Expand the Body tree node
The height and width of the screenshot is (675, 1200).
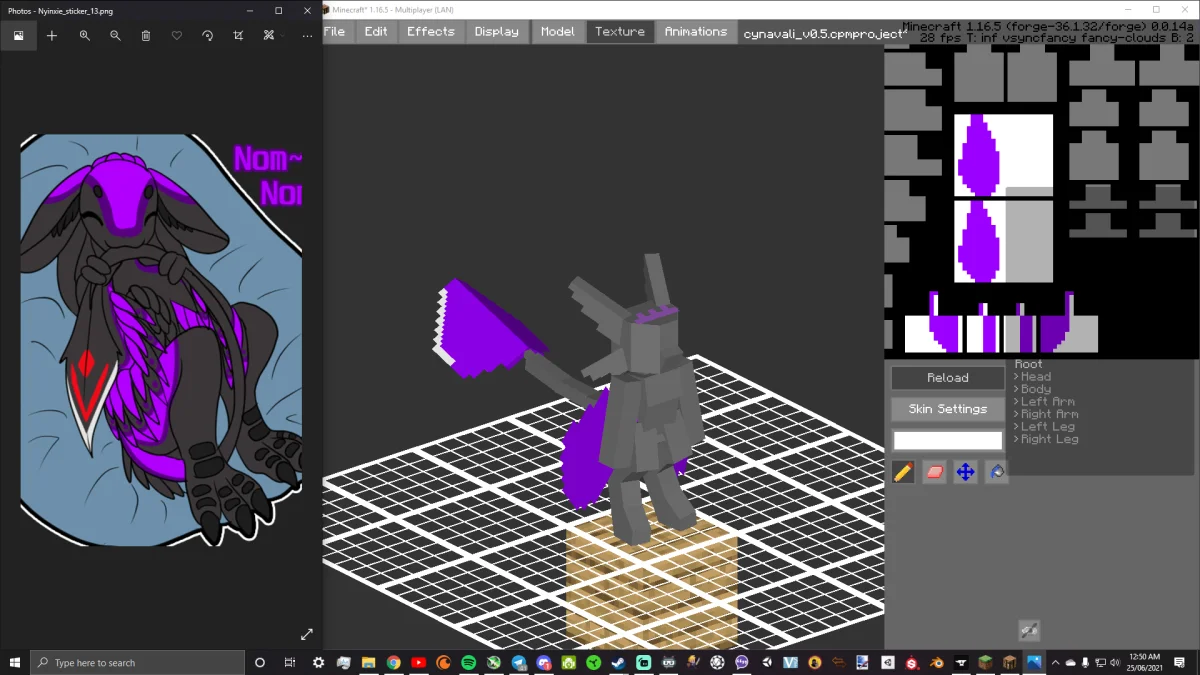pos(1016,389)
